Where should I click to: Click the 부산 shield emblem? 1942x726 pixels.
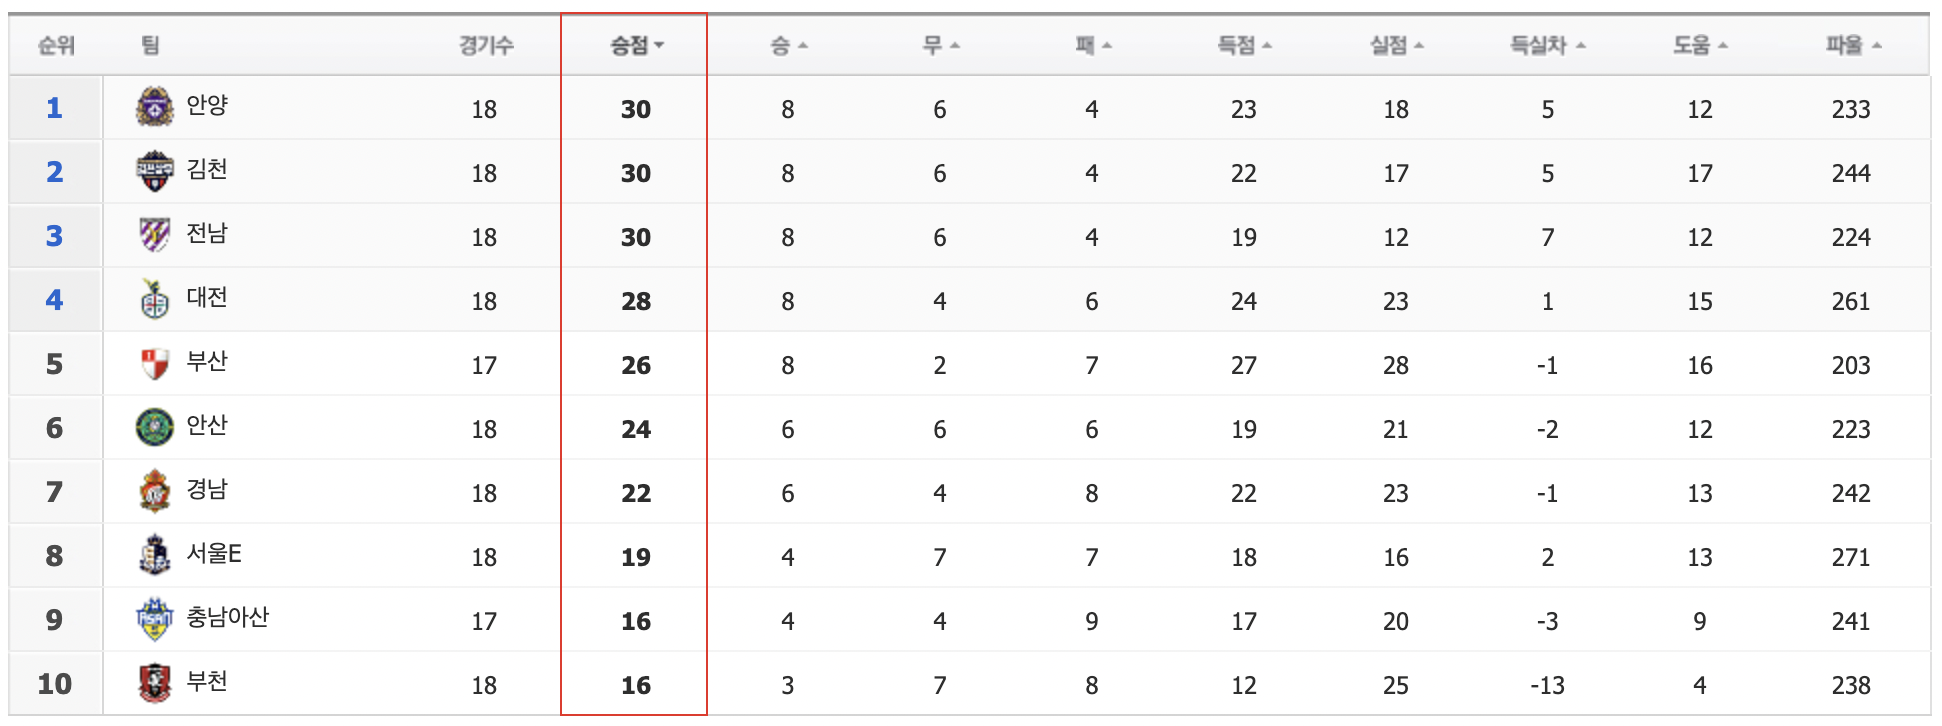tap(155, 363)
